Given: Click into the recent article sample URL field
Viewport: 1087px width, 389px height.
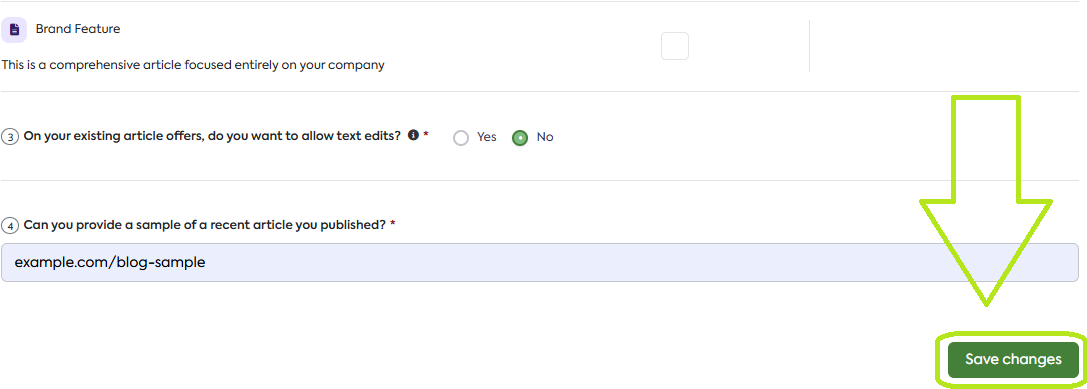Looking at the screenshot, I should pos(540,262).
